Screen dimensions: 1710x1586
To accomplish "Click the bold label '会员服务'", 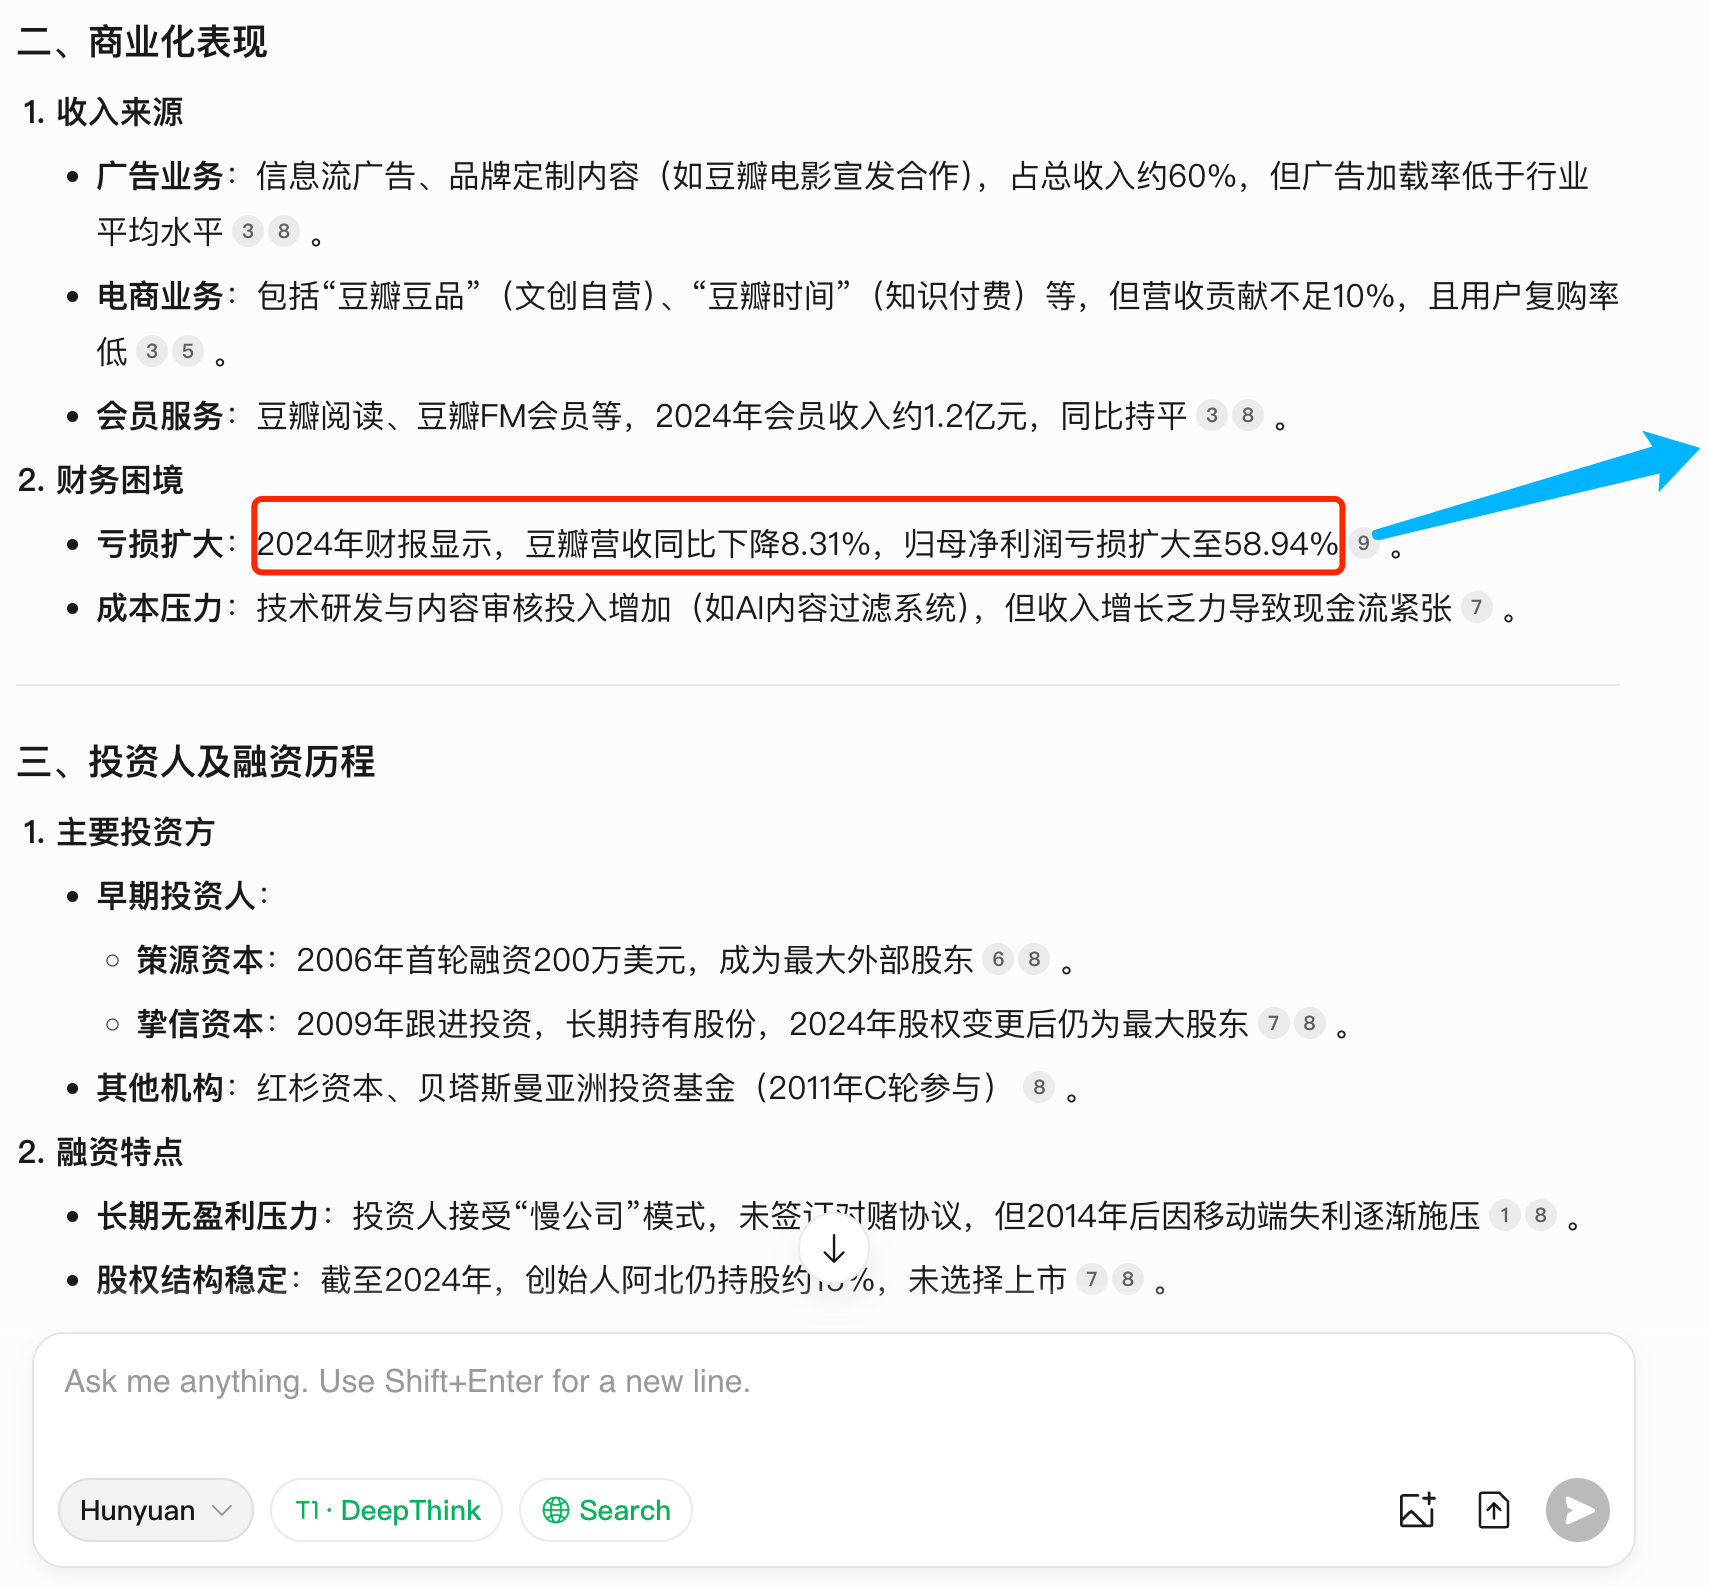I will pyautogui.click(x=160, y=416).
